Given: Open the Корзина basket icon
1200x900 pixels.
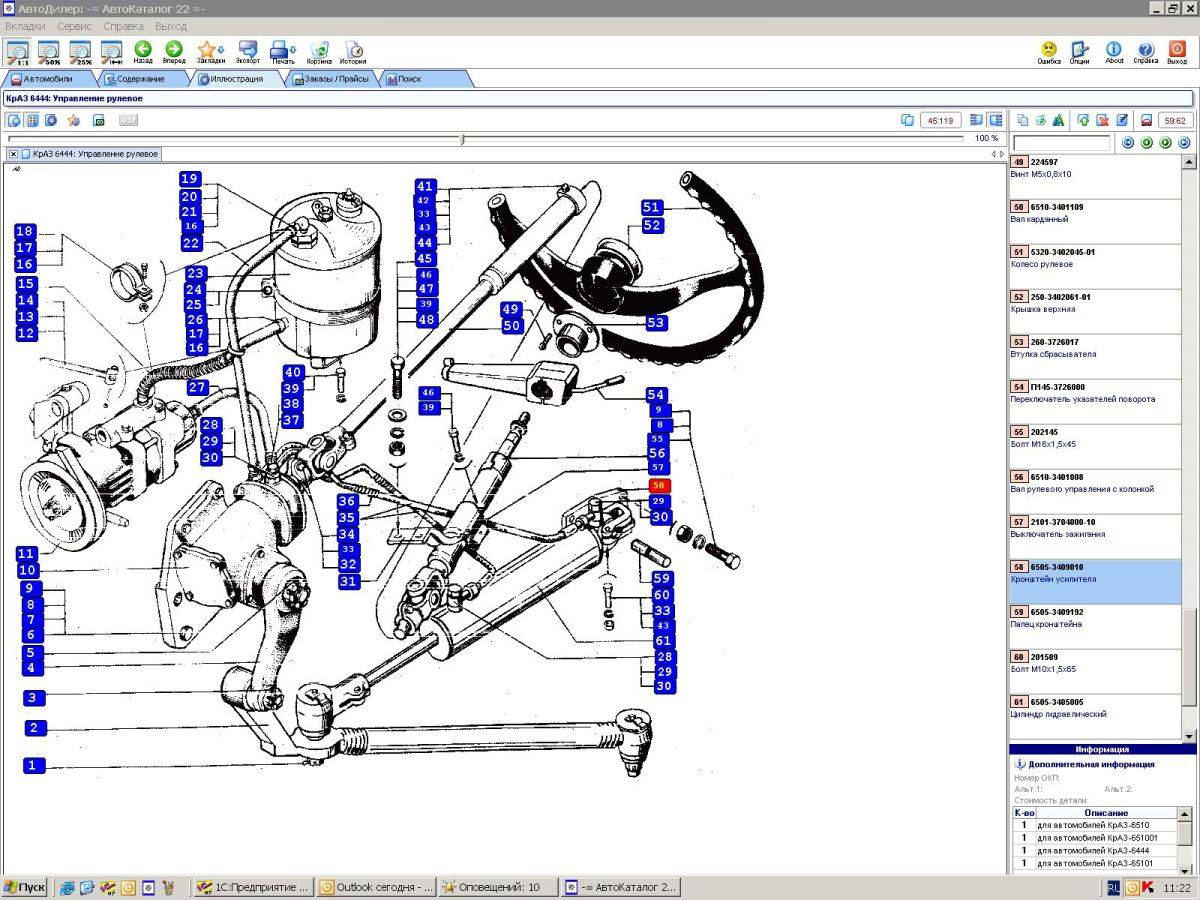Looking at the screenshot, I should tap(319, 52).
